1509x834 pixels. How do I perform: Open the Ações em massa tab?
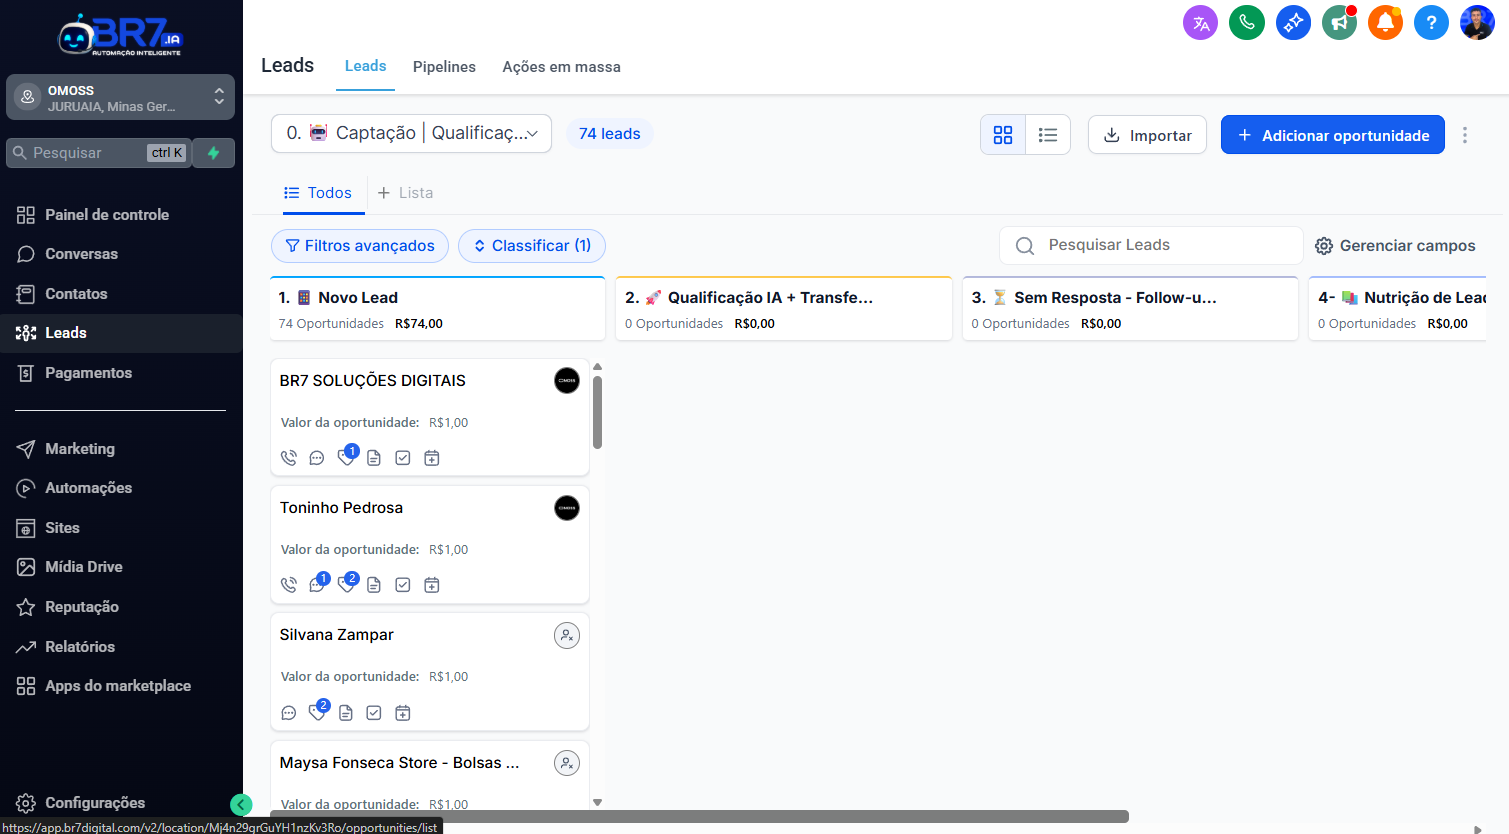[561, 67]
